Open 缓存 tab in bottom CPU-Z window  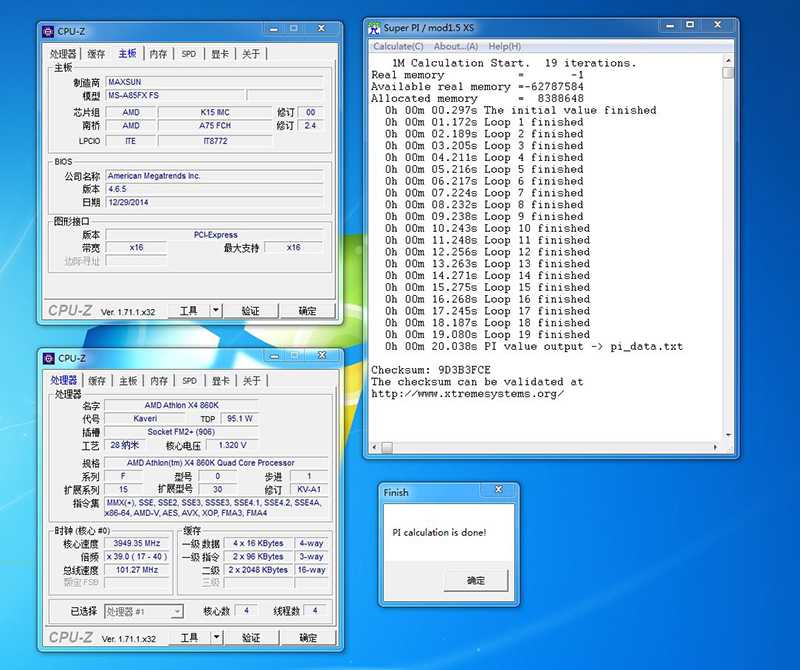(x=97, y=381)
